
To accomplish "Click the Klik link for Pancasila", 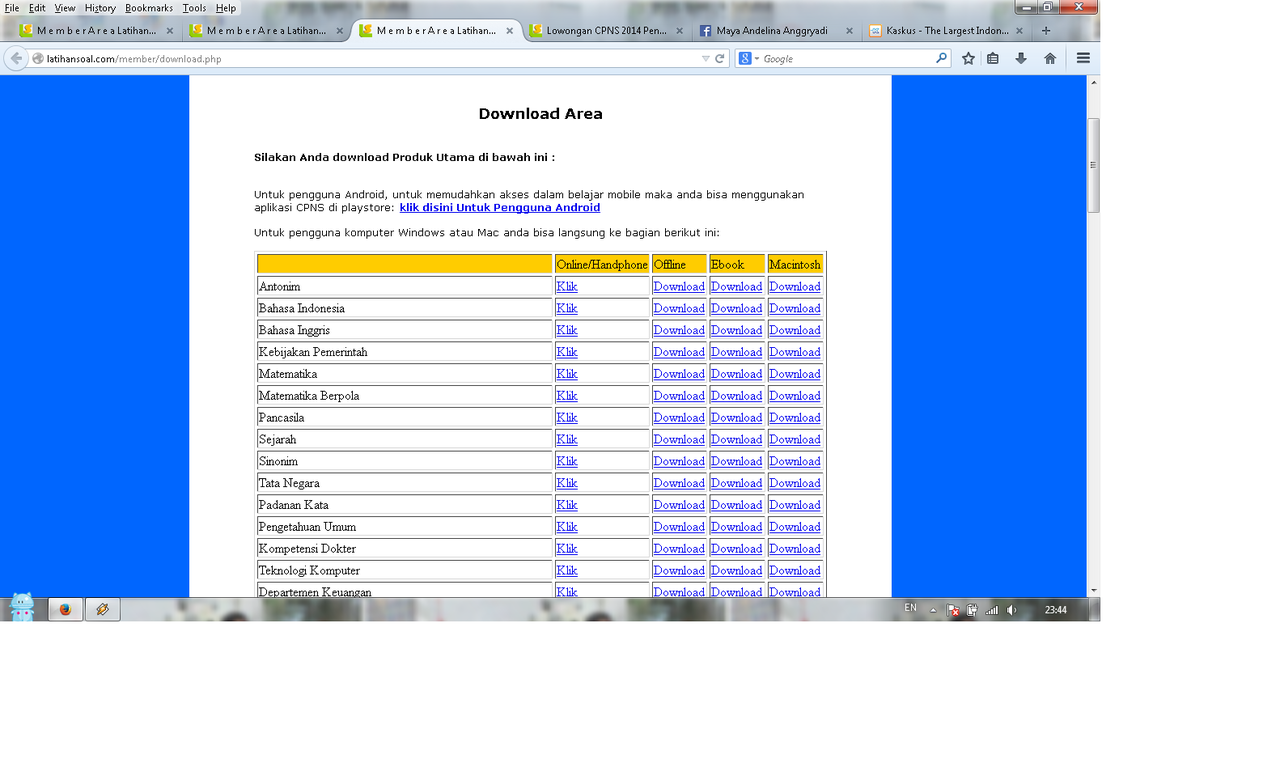I will coord(566,418).
